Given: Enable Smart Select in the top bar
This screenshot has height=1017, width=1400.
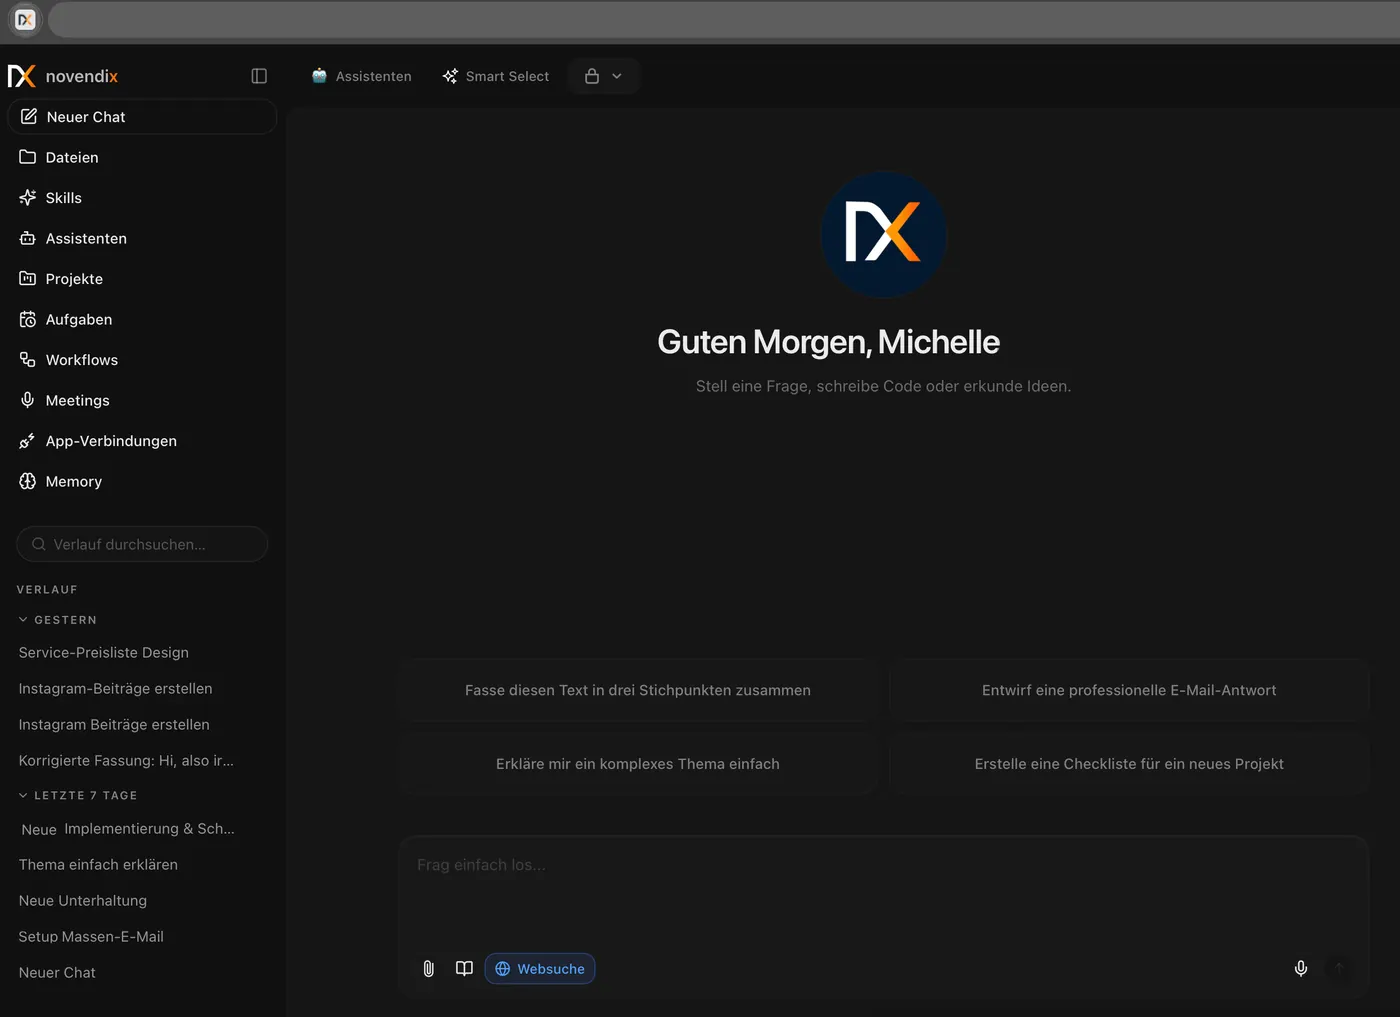Looking at the screenshot, I should tap(496, 76).
